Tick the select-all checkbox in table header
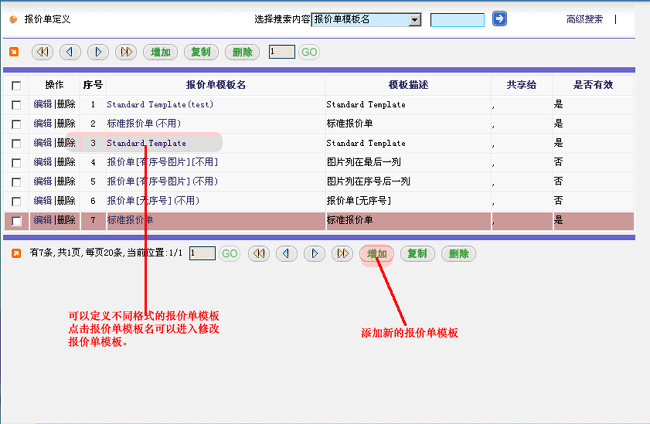 coord(15,86)
